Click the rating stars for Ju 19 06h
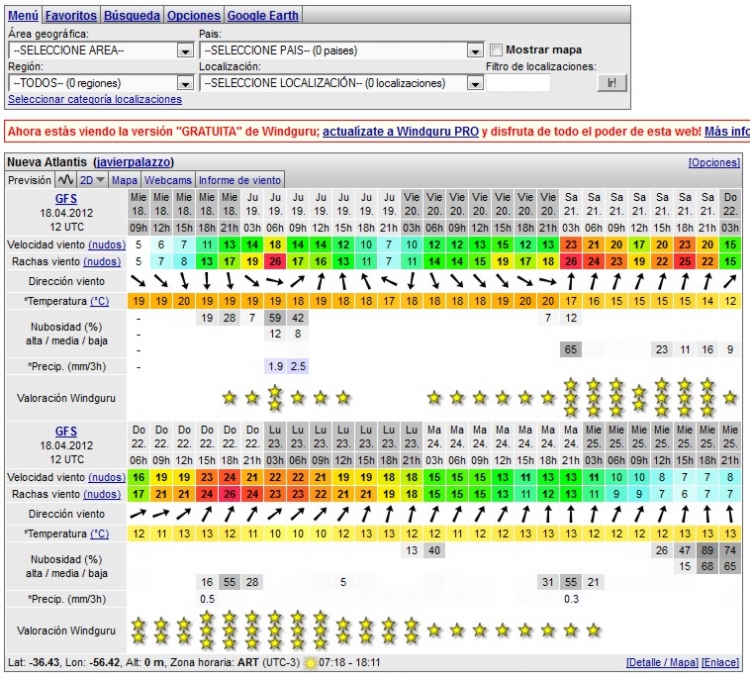 click(275, 398)
